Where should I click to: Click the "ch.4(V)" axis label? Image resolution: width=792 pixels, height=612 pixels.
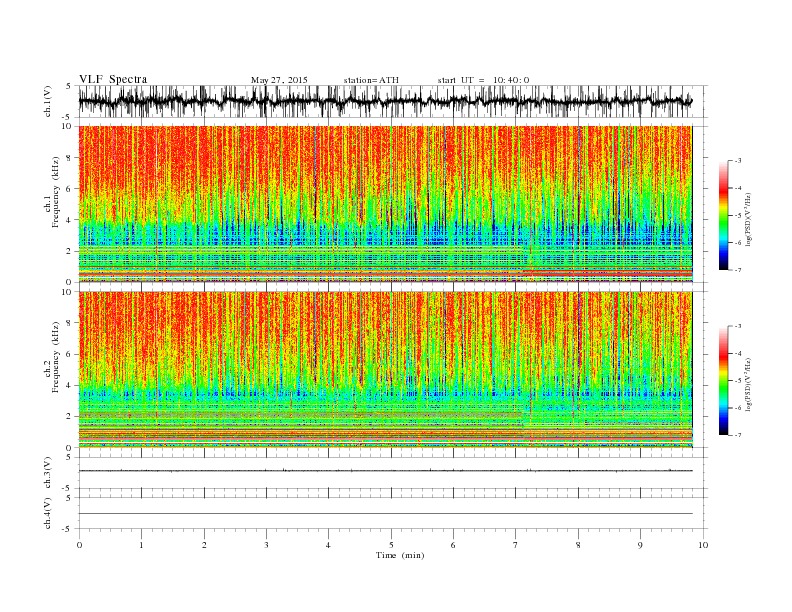[48, 513]
